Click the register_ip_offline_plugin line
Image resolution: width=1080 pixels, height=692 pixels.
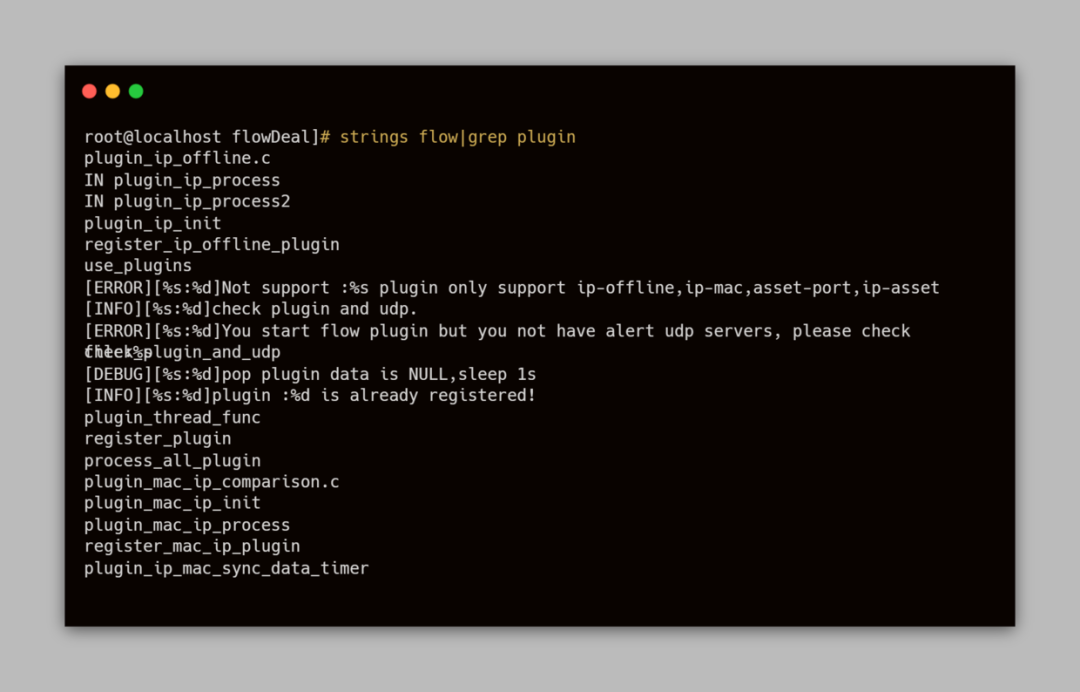click(211, 244)
